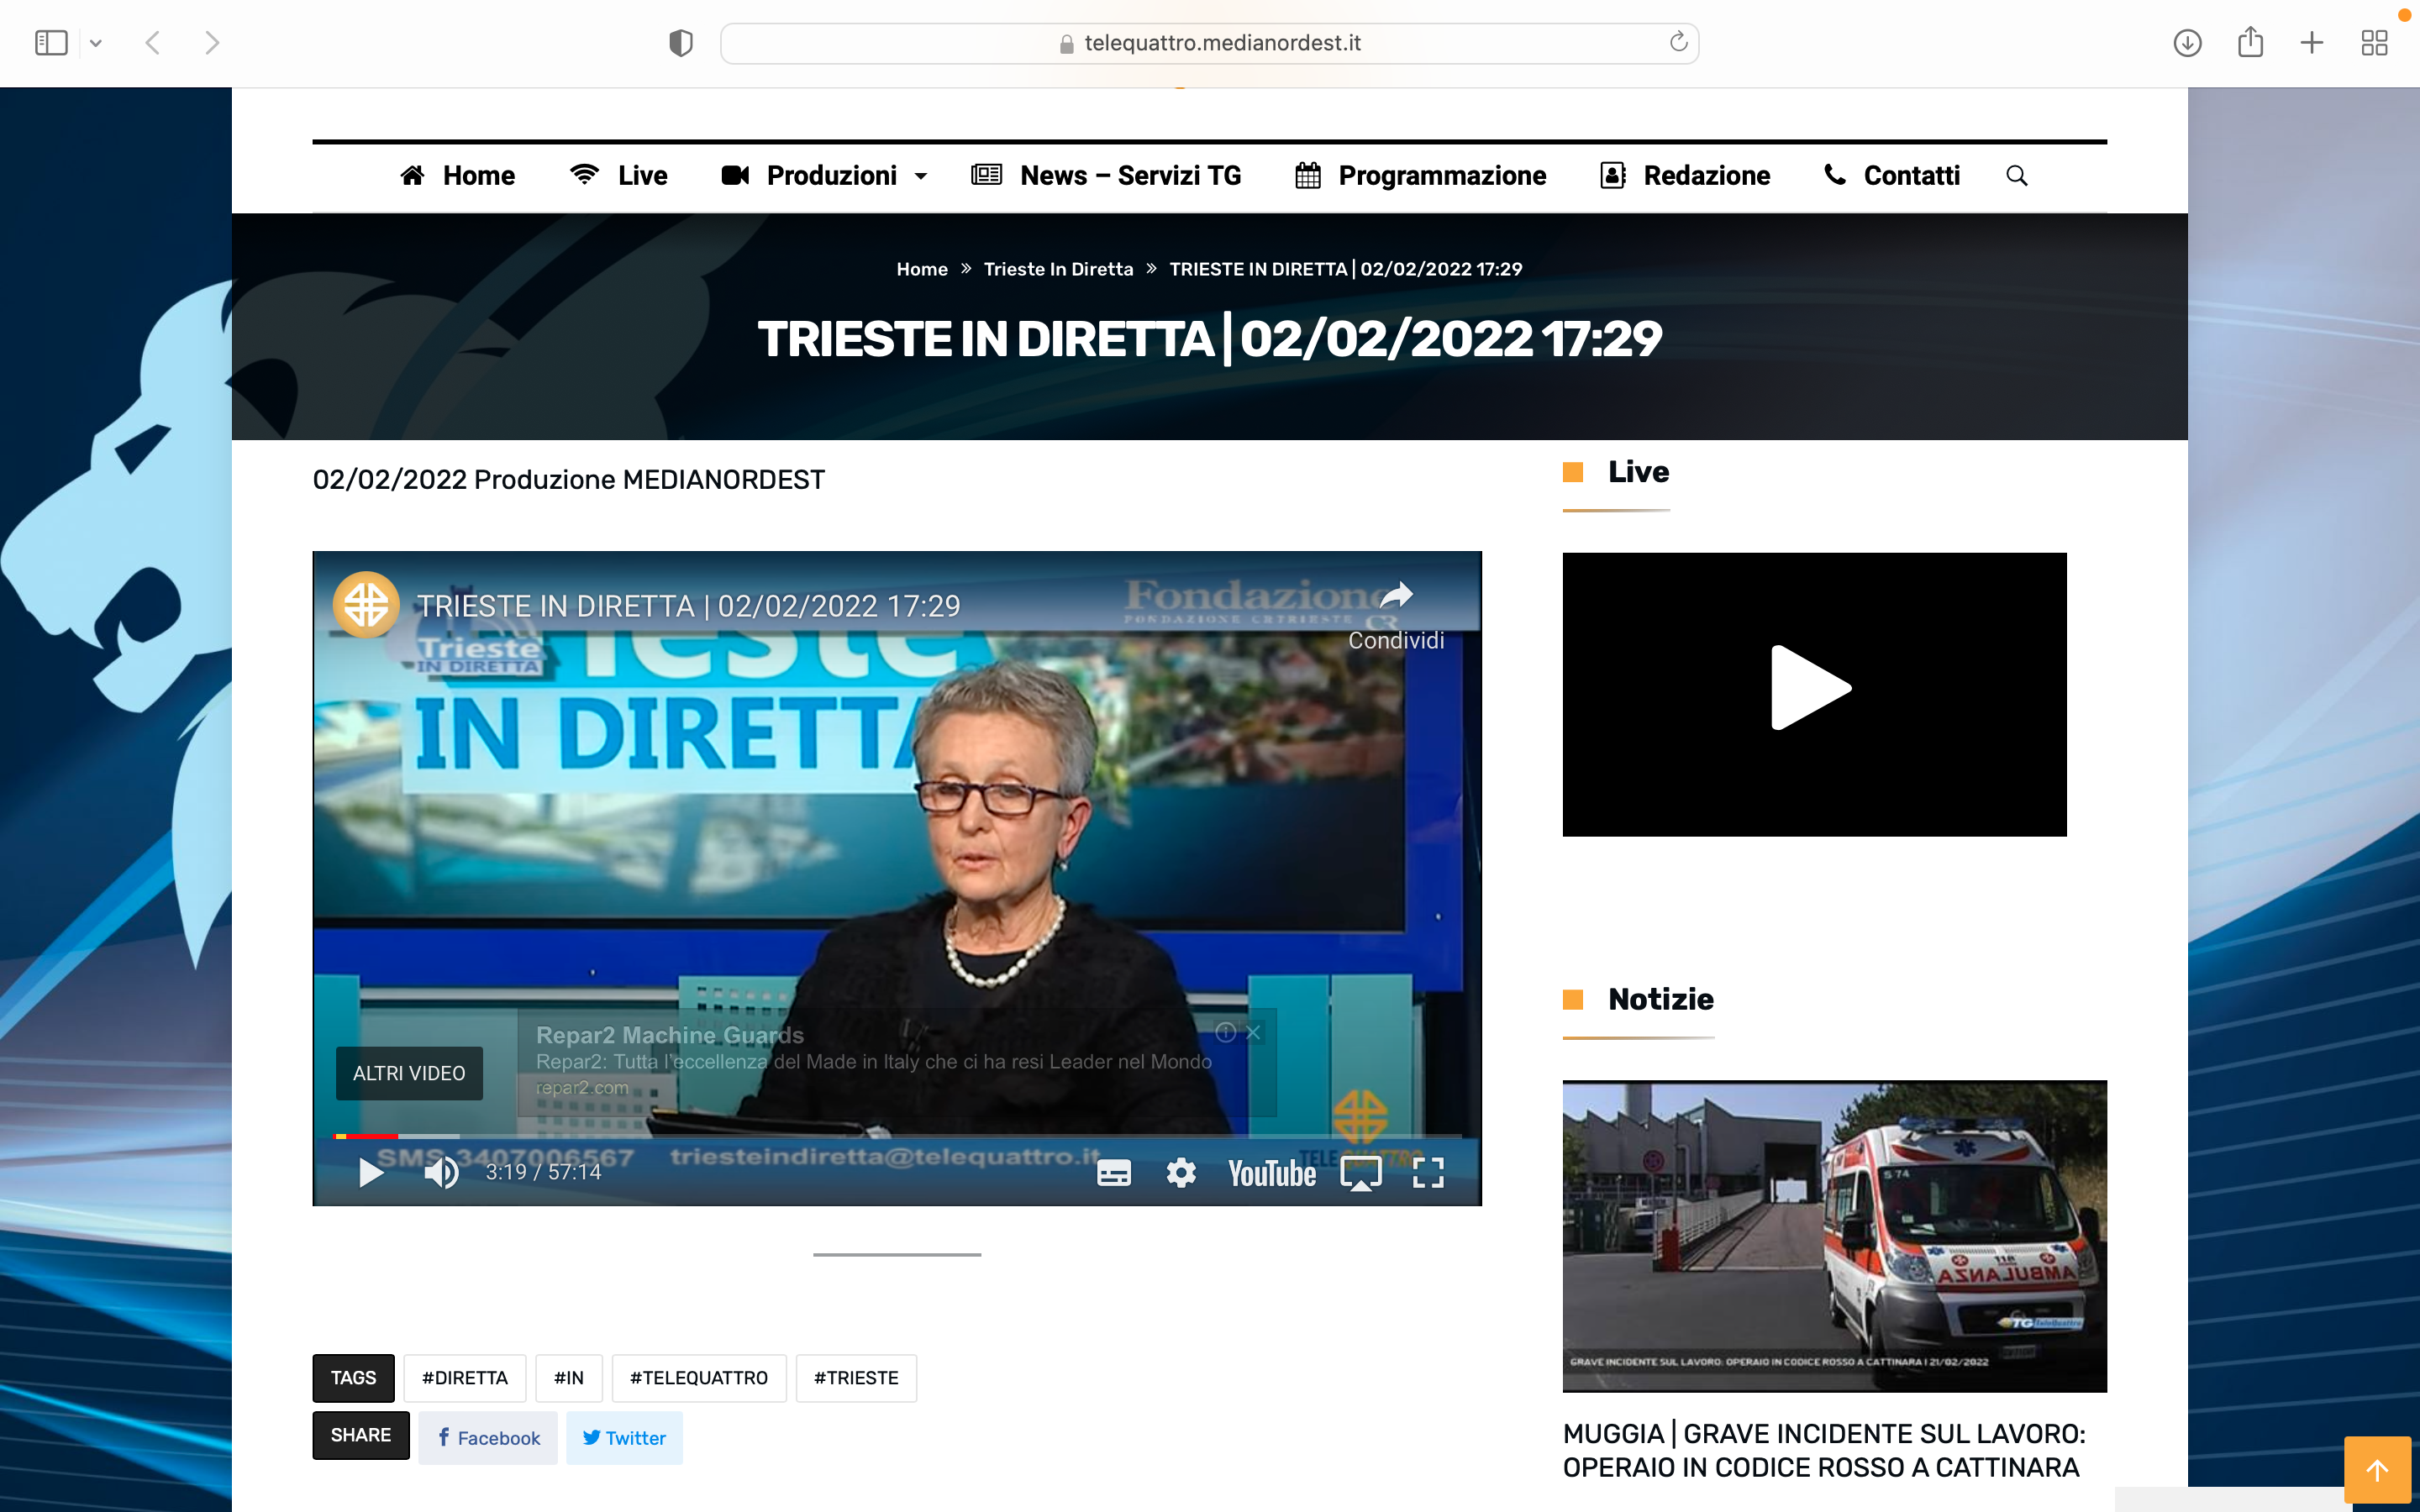Viewport: 2420px width, 1512px height.
Task: Click the back-to-top arrow button
Action: 2377,1470
